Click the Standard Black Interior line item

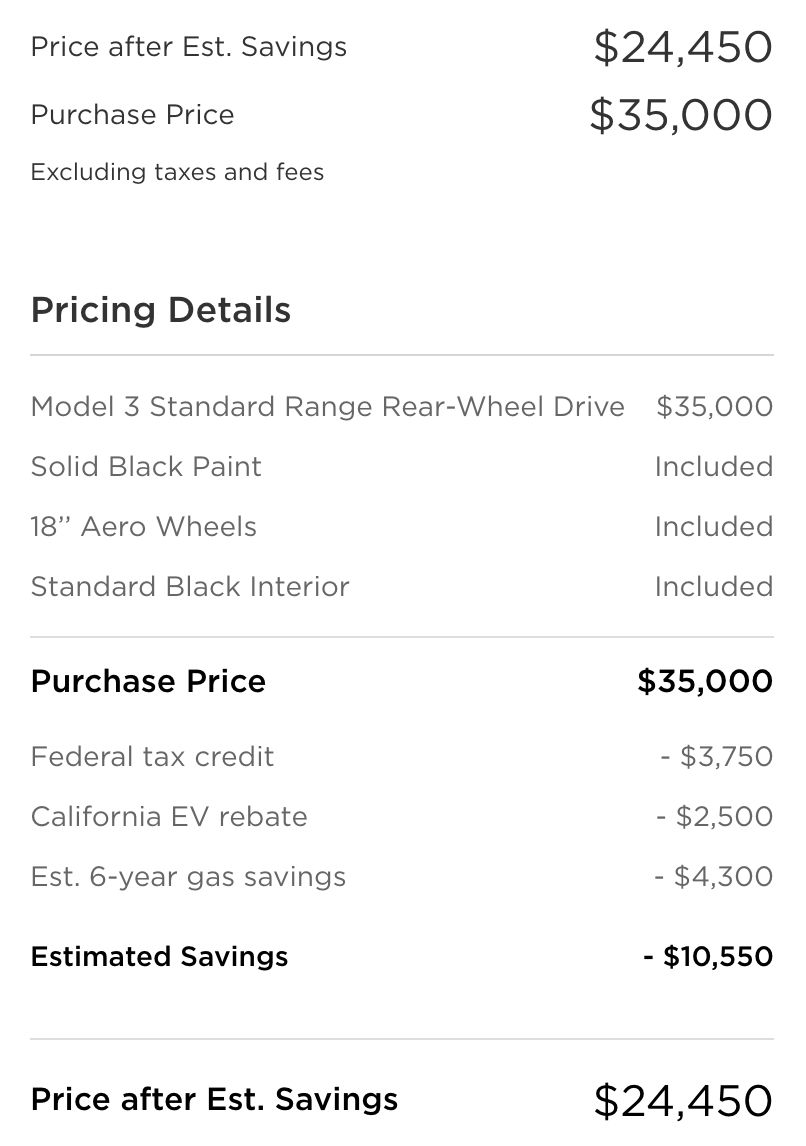[x=402, y=586]
